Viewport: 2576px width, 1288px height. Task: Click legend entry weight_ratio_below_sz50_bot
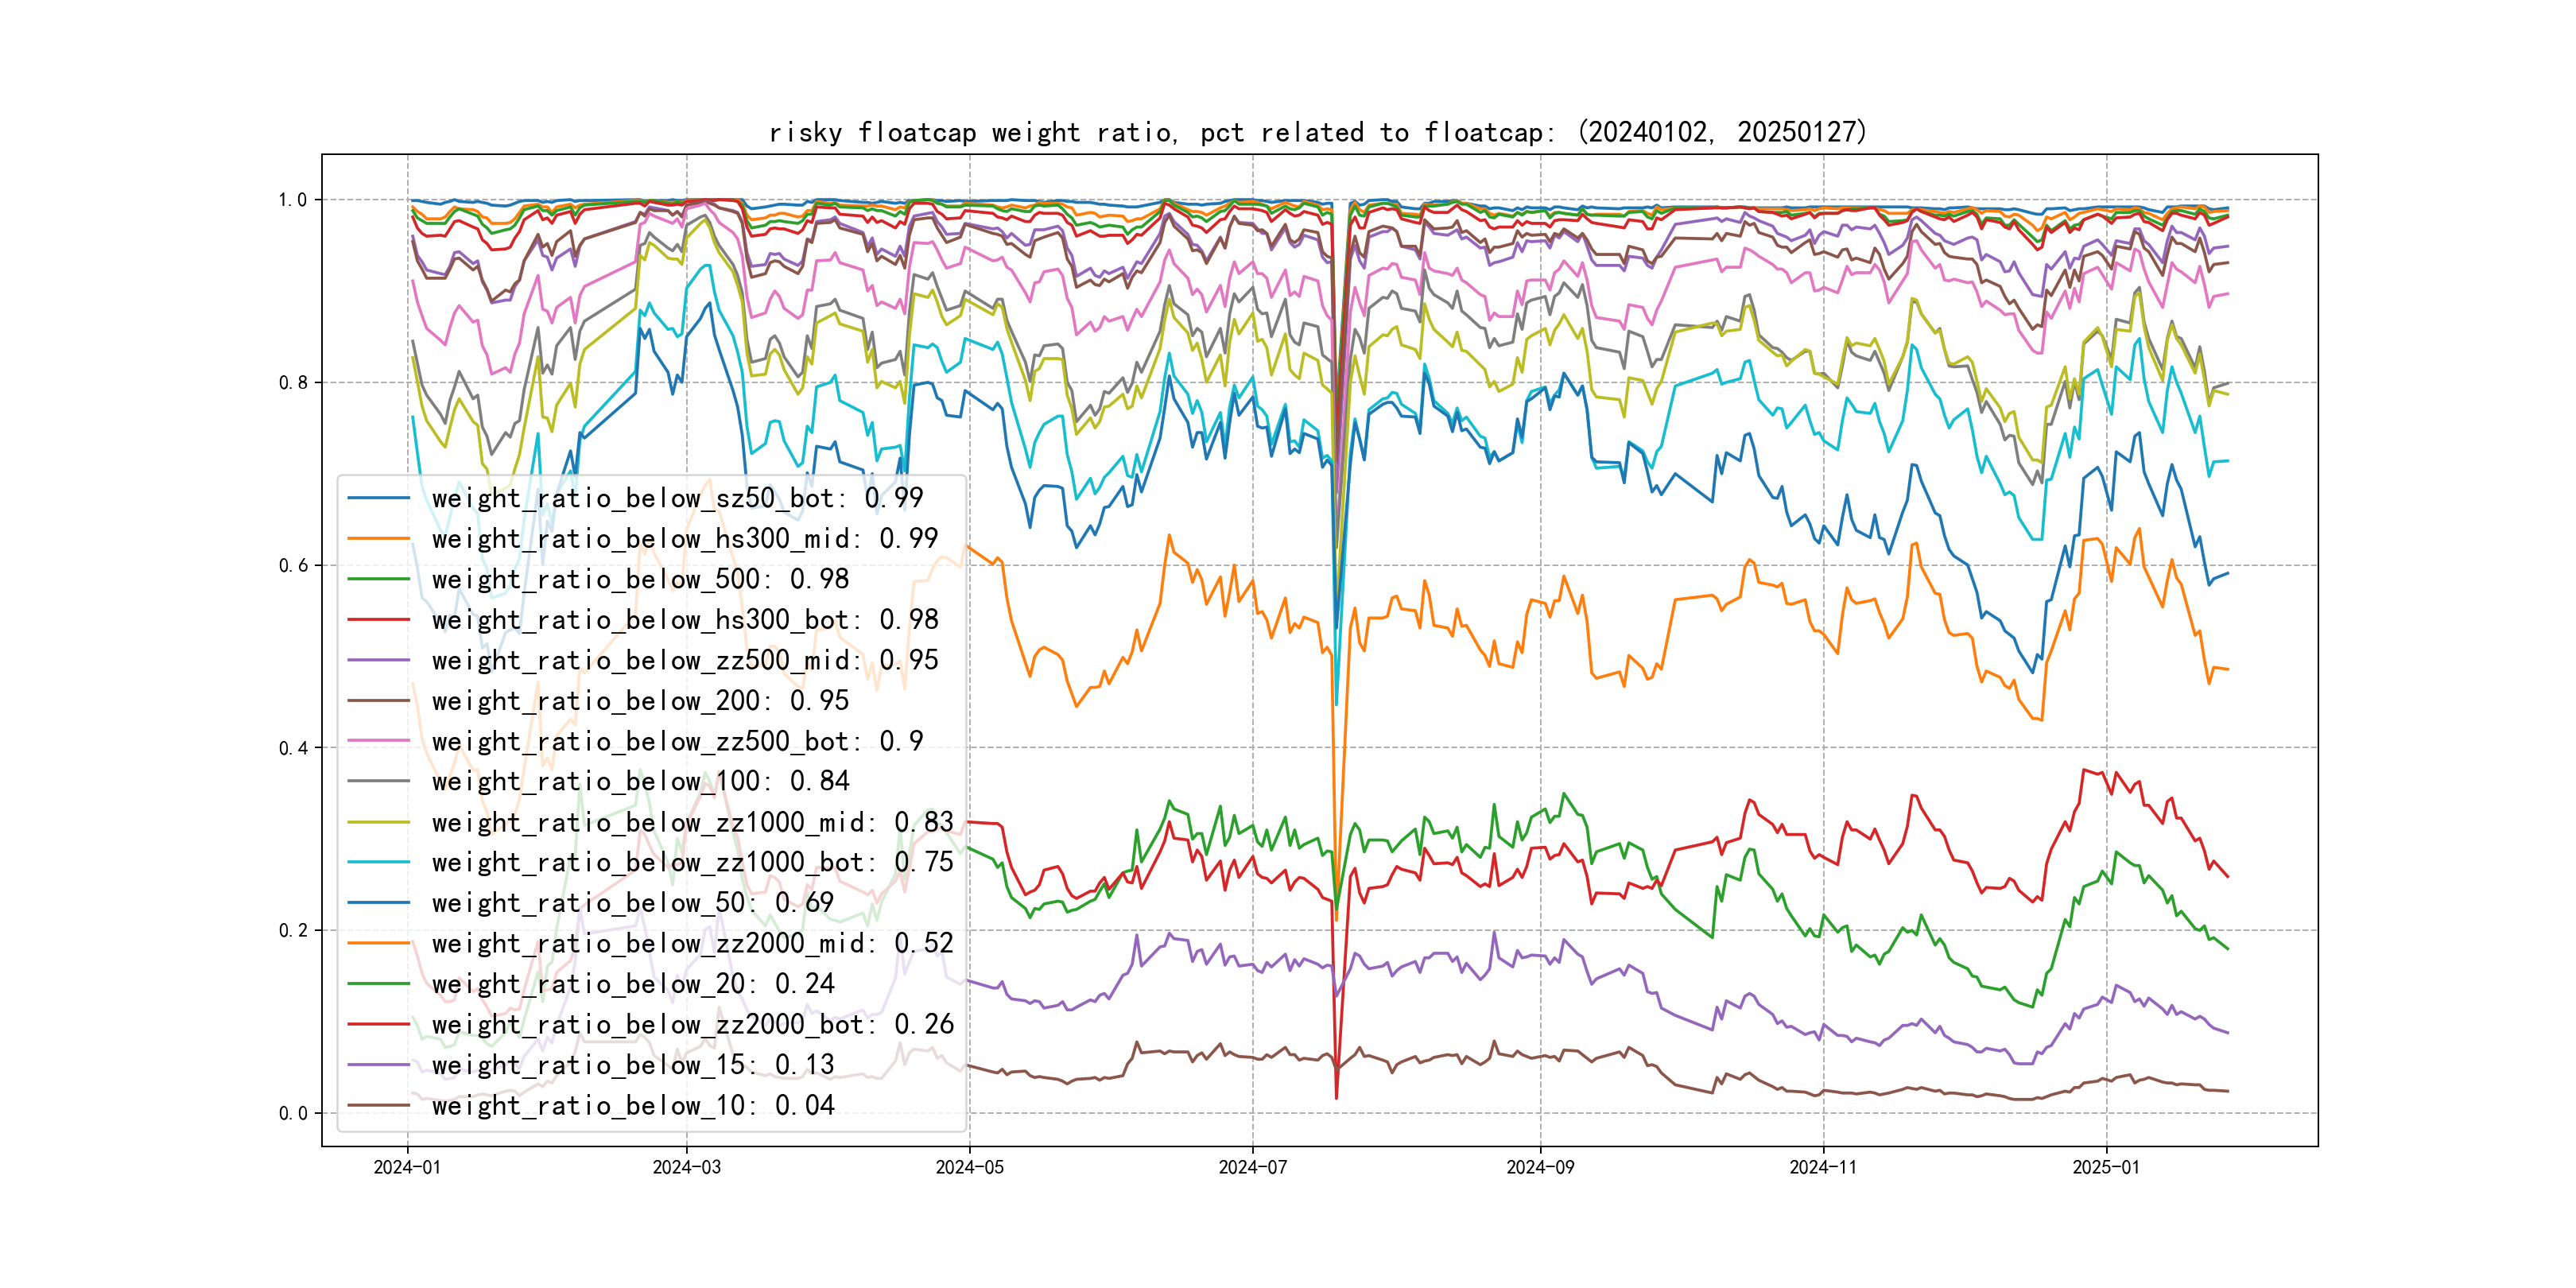point(677,498)
